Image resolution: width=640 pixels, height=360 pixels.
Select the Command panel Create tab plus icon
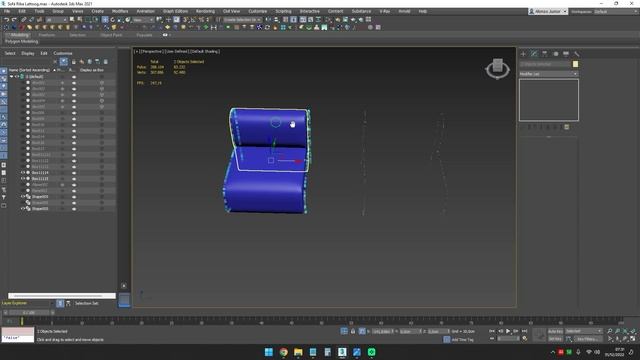[523, 53]
